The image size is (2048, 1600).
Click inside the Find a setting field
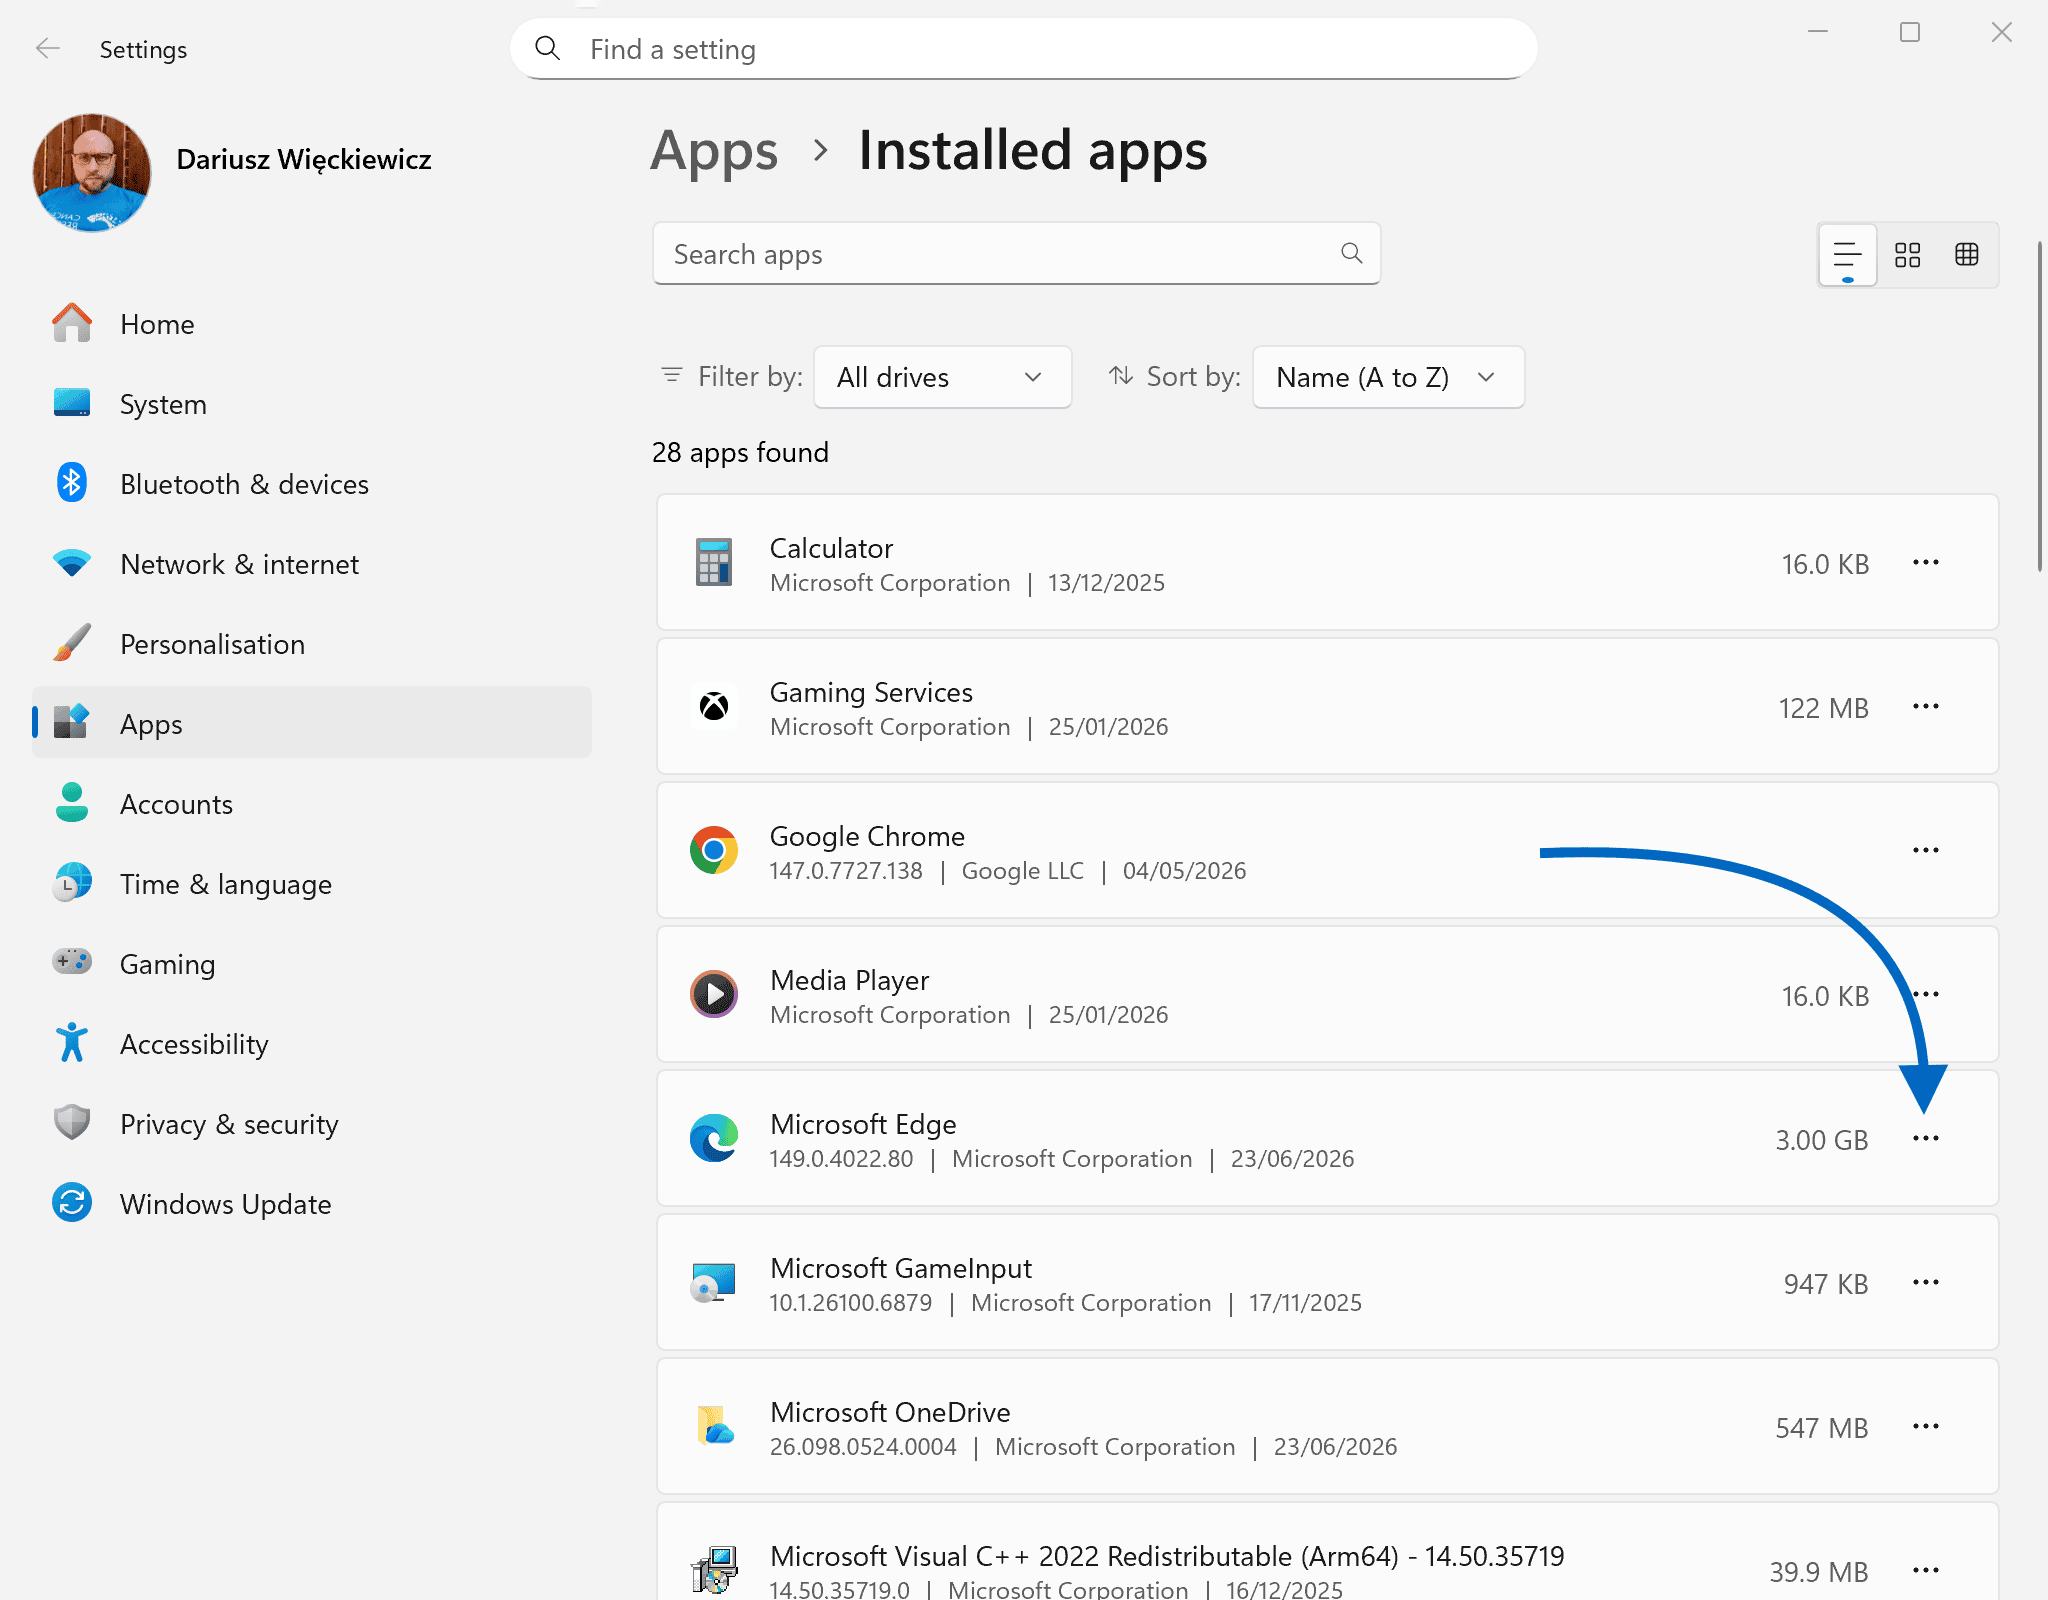tap(1023, 49)
